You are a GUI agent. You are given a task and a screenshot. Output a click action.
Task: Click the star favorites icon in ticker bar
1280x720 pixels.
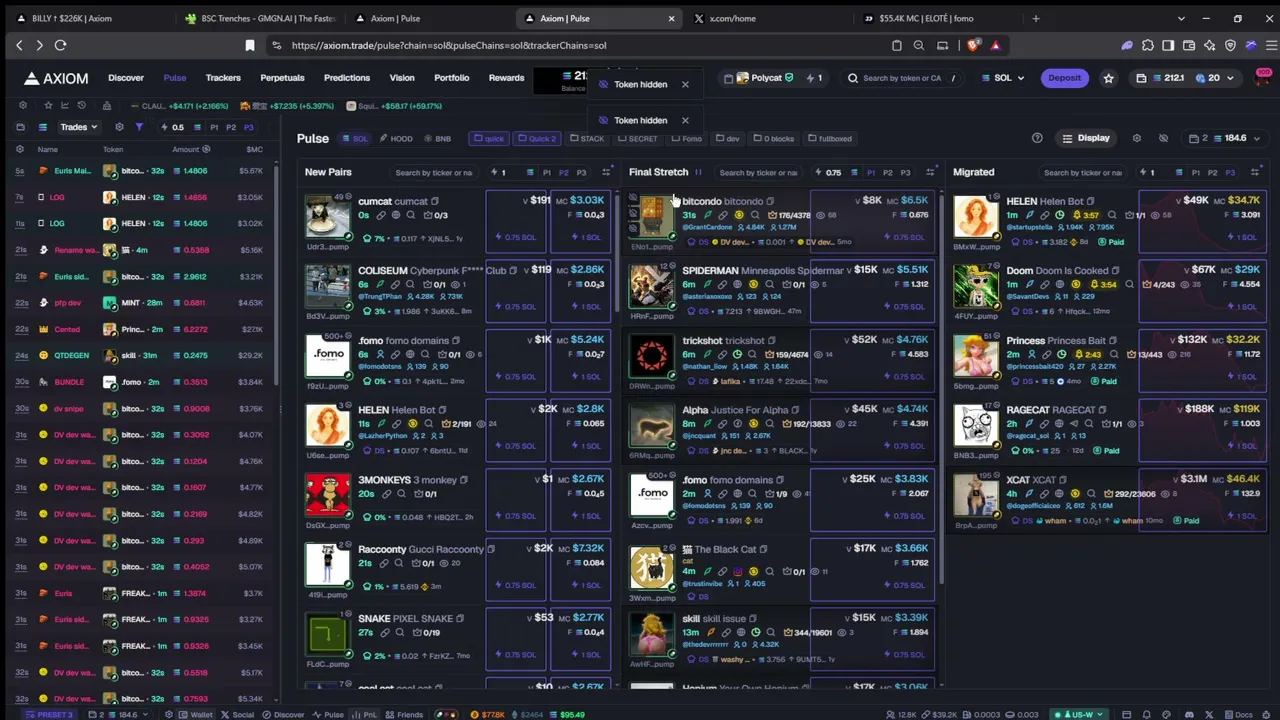click(48, 105)
